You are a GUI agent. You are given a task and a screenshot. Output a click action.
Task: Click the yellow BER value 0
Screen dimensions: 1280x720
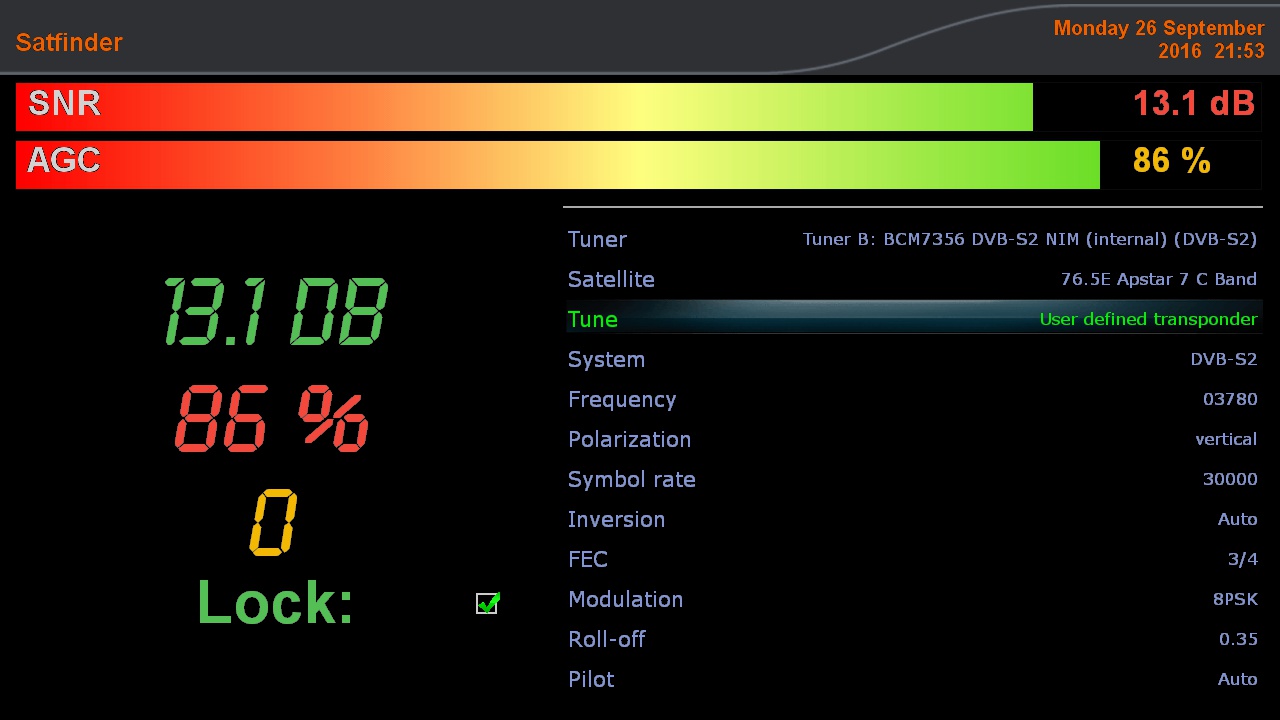tap(273, 522)
